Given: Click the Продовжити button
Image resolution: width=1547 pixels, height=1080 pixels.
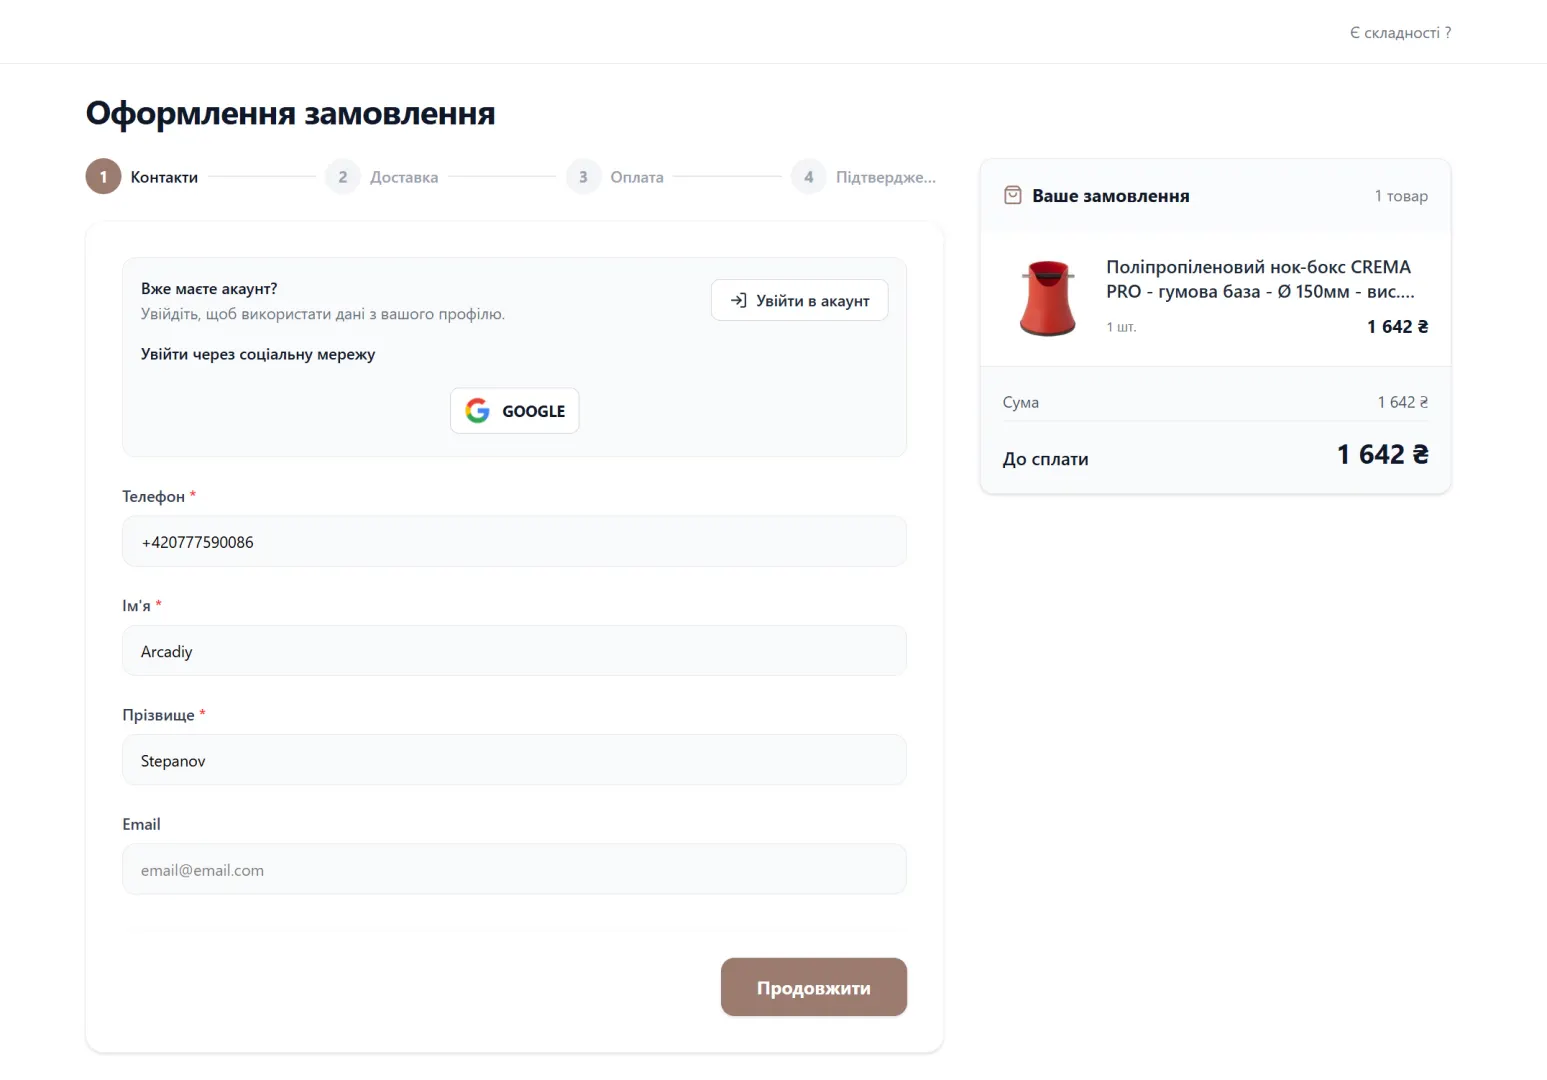Looking at the screenshot, I should 813,987.
